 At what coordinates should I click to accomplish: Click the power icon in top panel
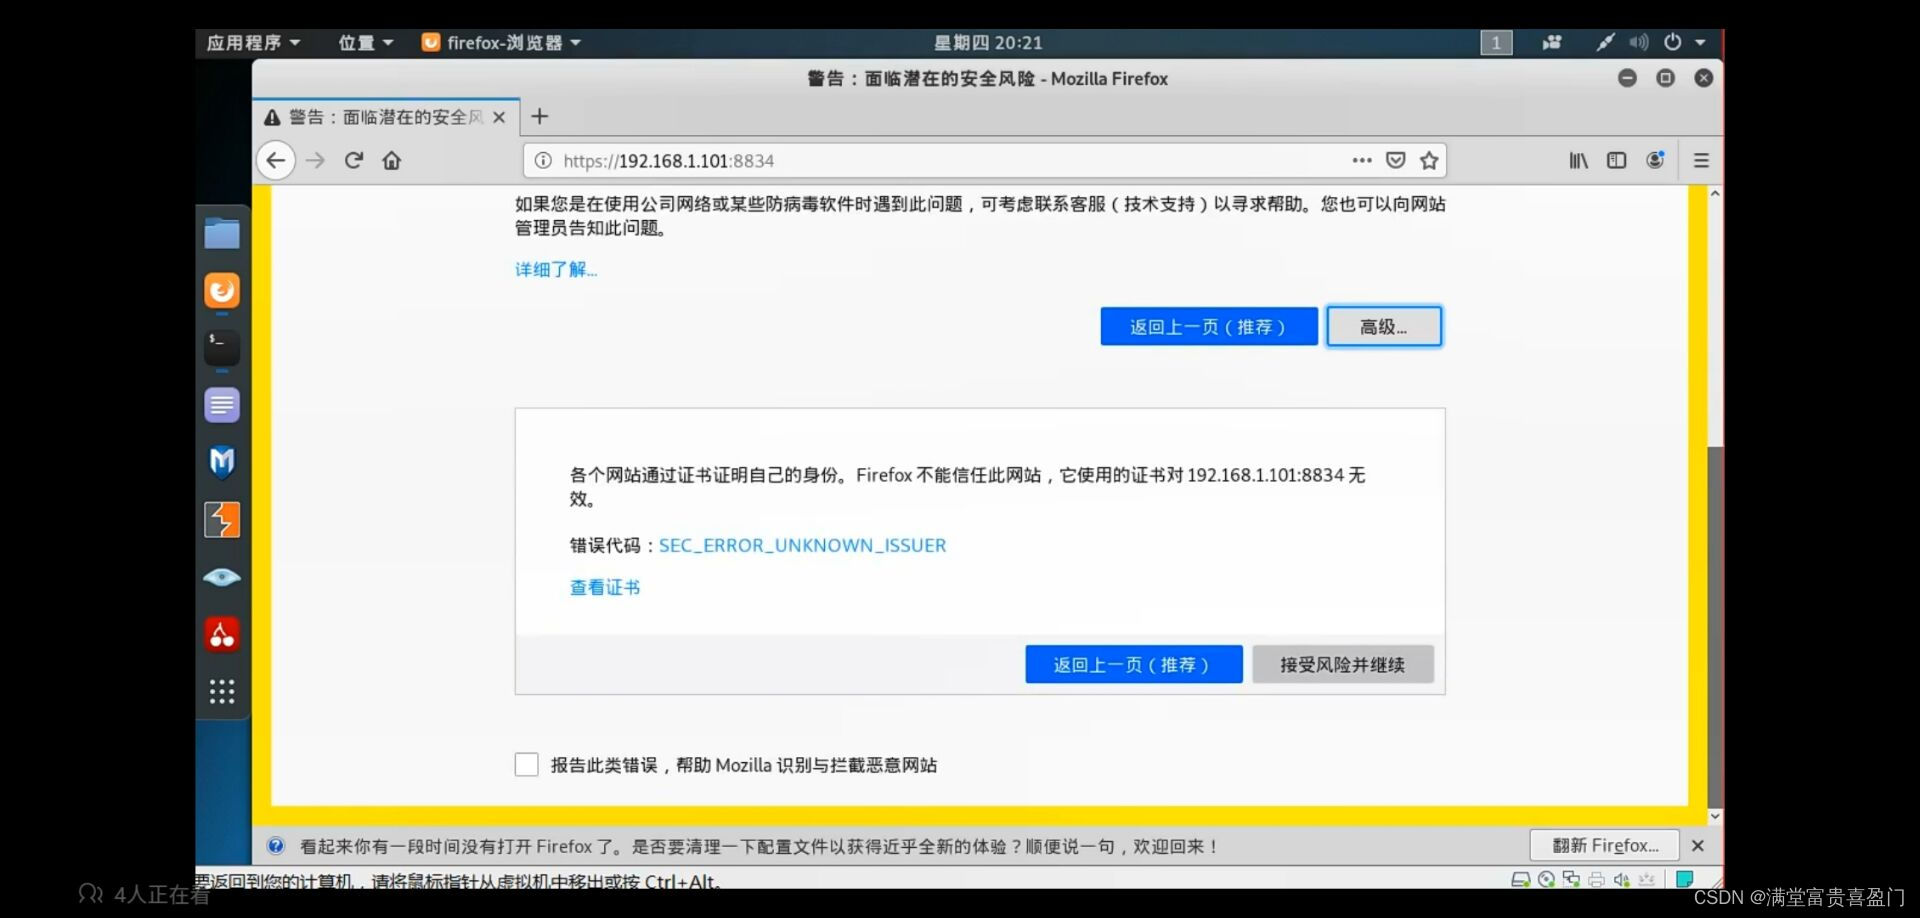(1672, 42)
